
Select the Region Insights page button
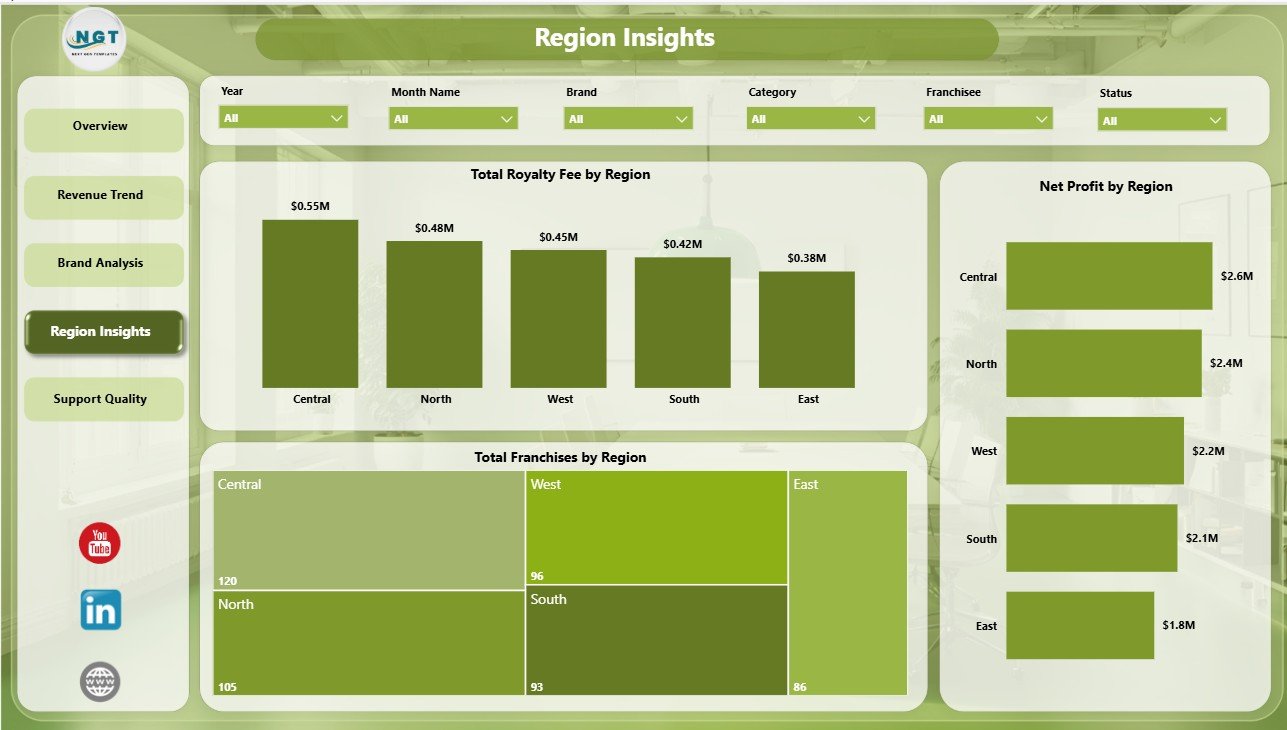[103, 332]
